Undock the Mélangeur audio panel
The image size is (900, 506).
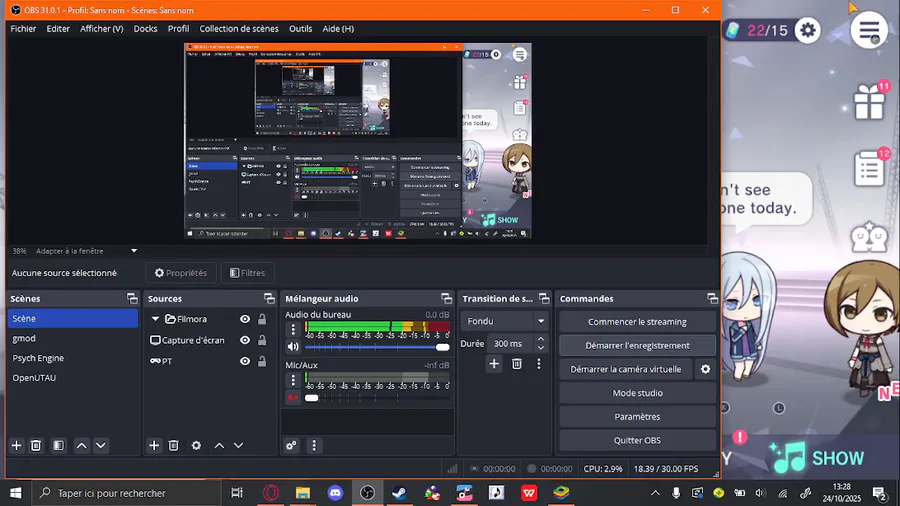[x=447, y=298]
